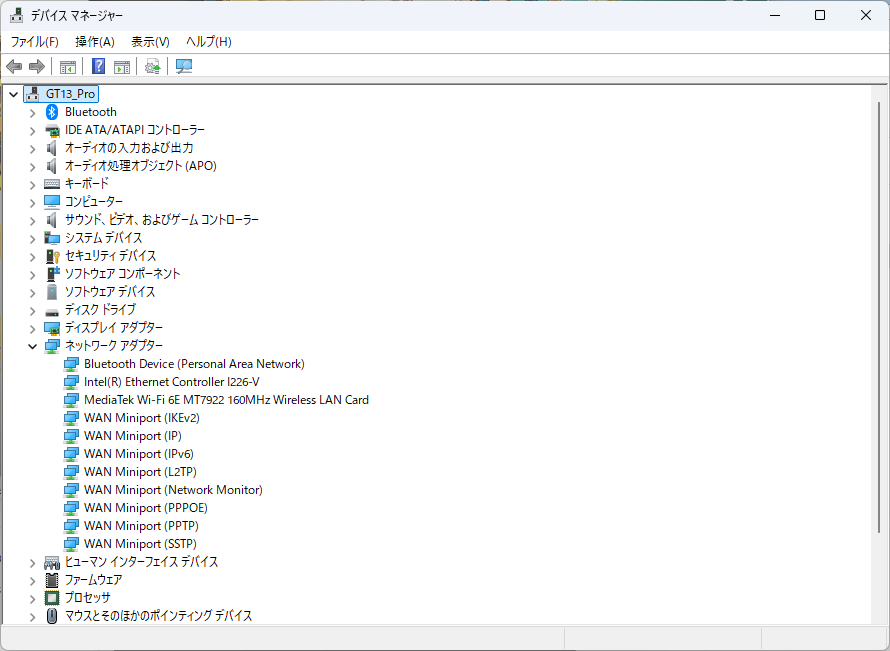Screen dimensions: 890x651
Task: Click the プロセッサ icon
Action: (x=52, y=598)
